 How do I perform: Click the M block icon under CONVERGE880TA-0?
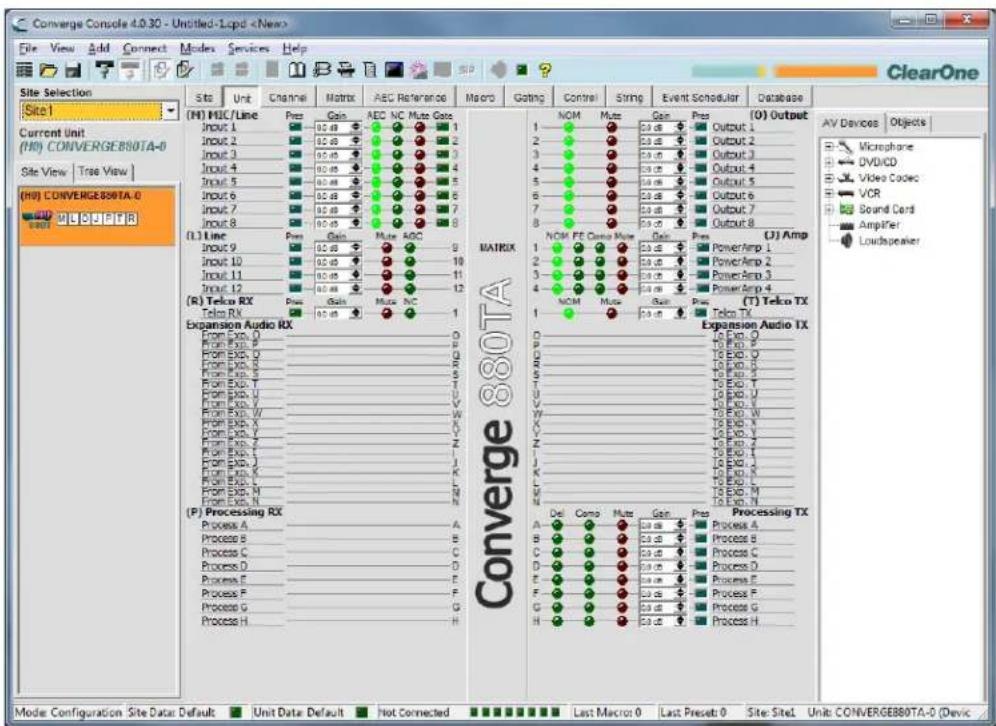pyautogui.click(x=63, y=219)
